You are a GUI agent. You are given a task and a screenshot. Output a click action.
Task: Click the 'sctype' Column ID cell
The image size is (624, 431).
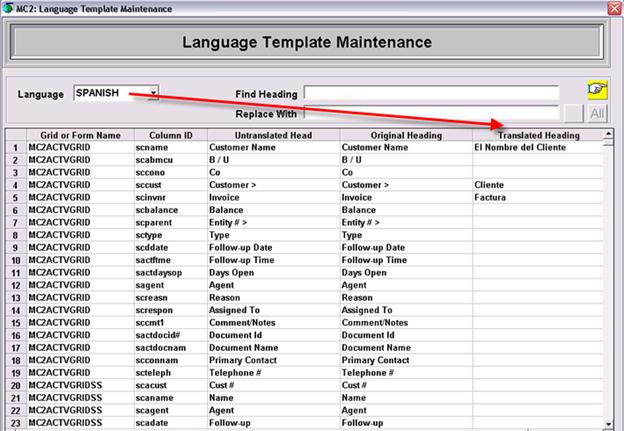[171, 235]
